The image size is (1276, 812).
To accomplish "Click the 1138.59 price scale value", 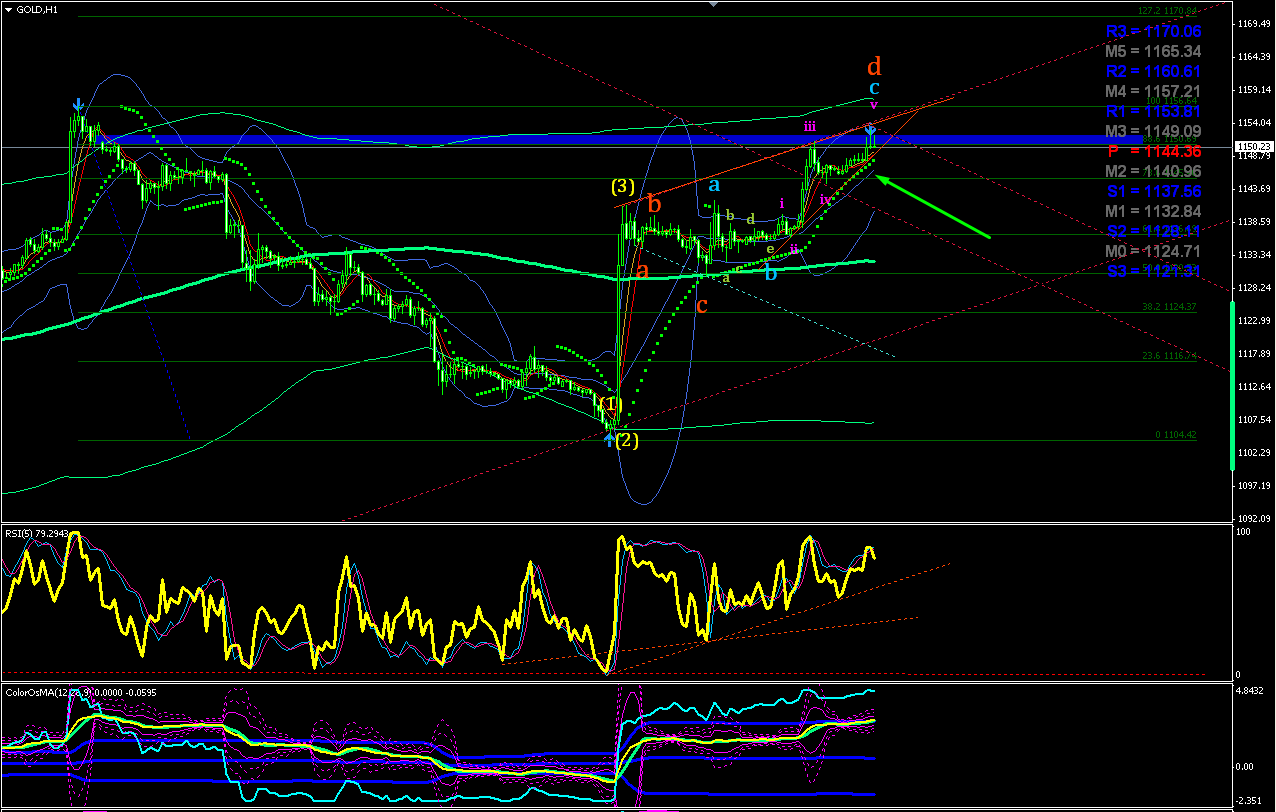I will pos(1253,221).
